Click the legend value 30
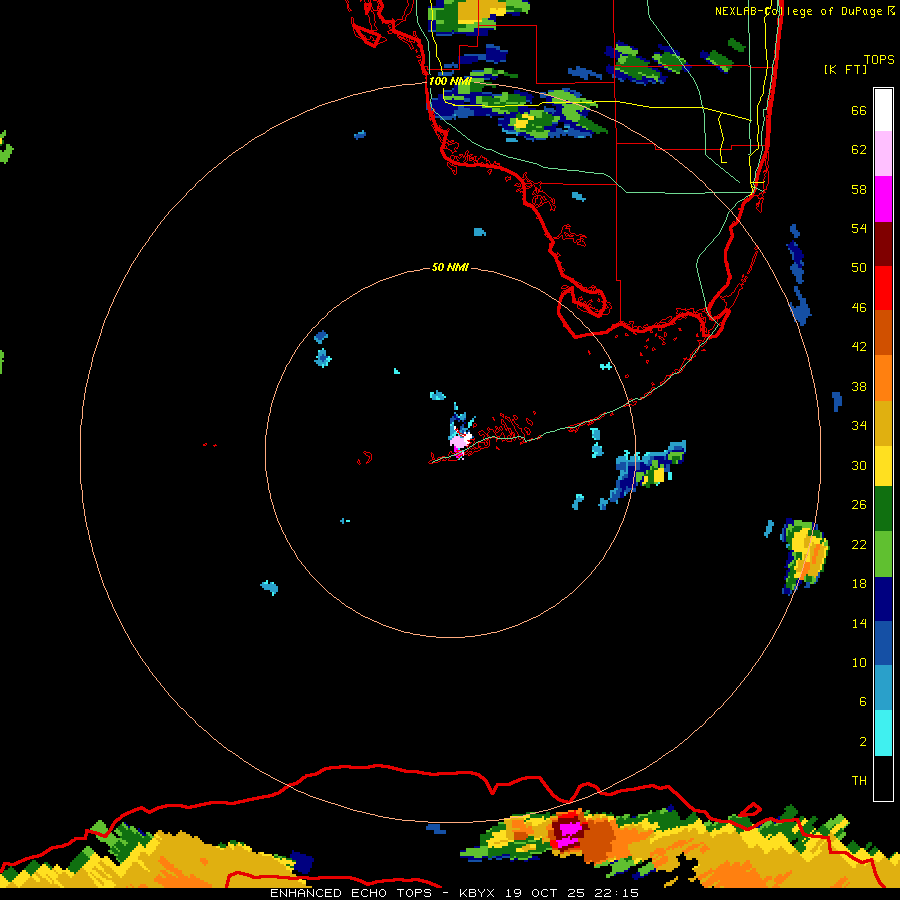900x900 pixels. 859,465
